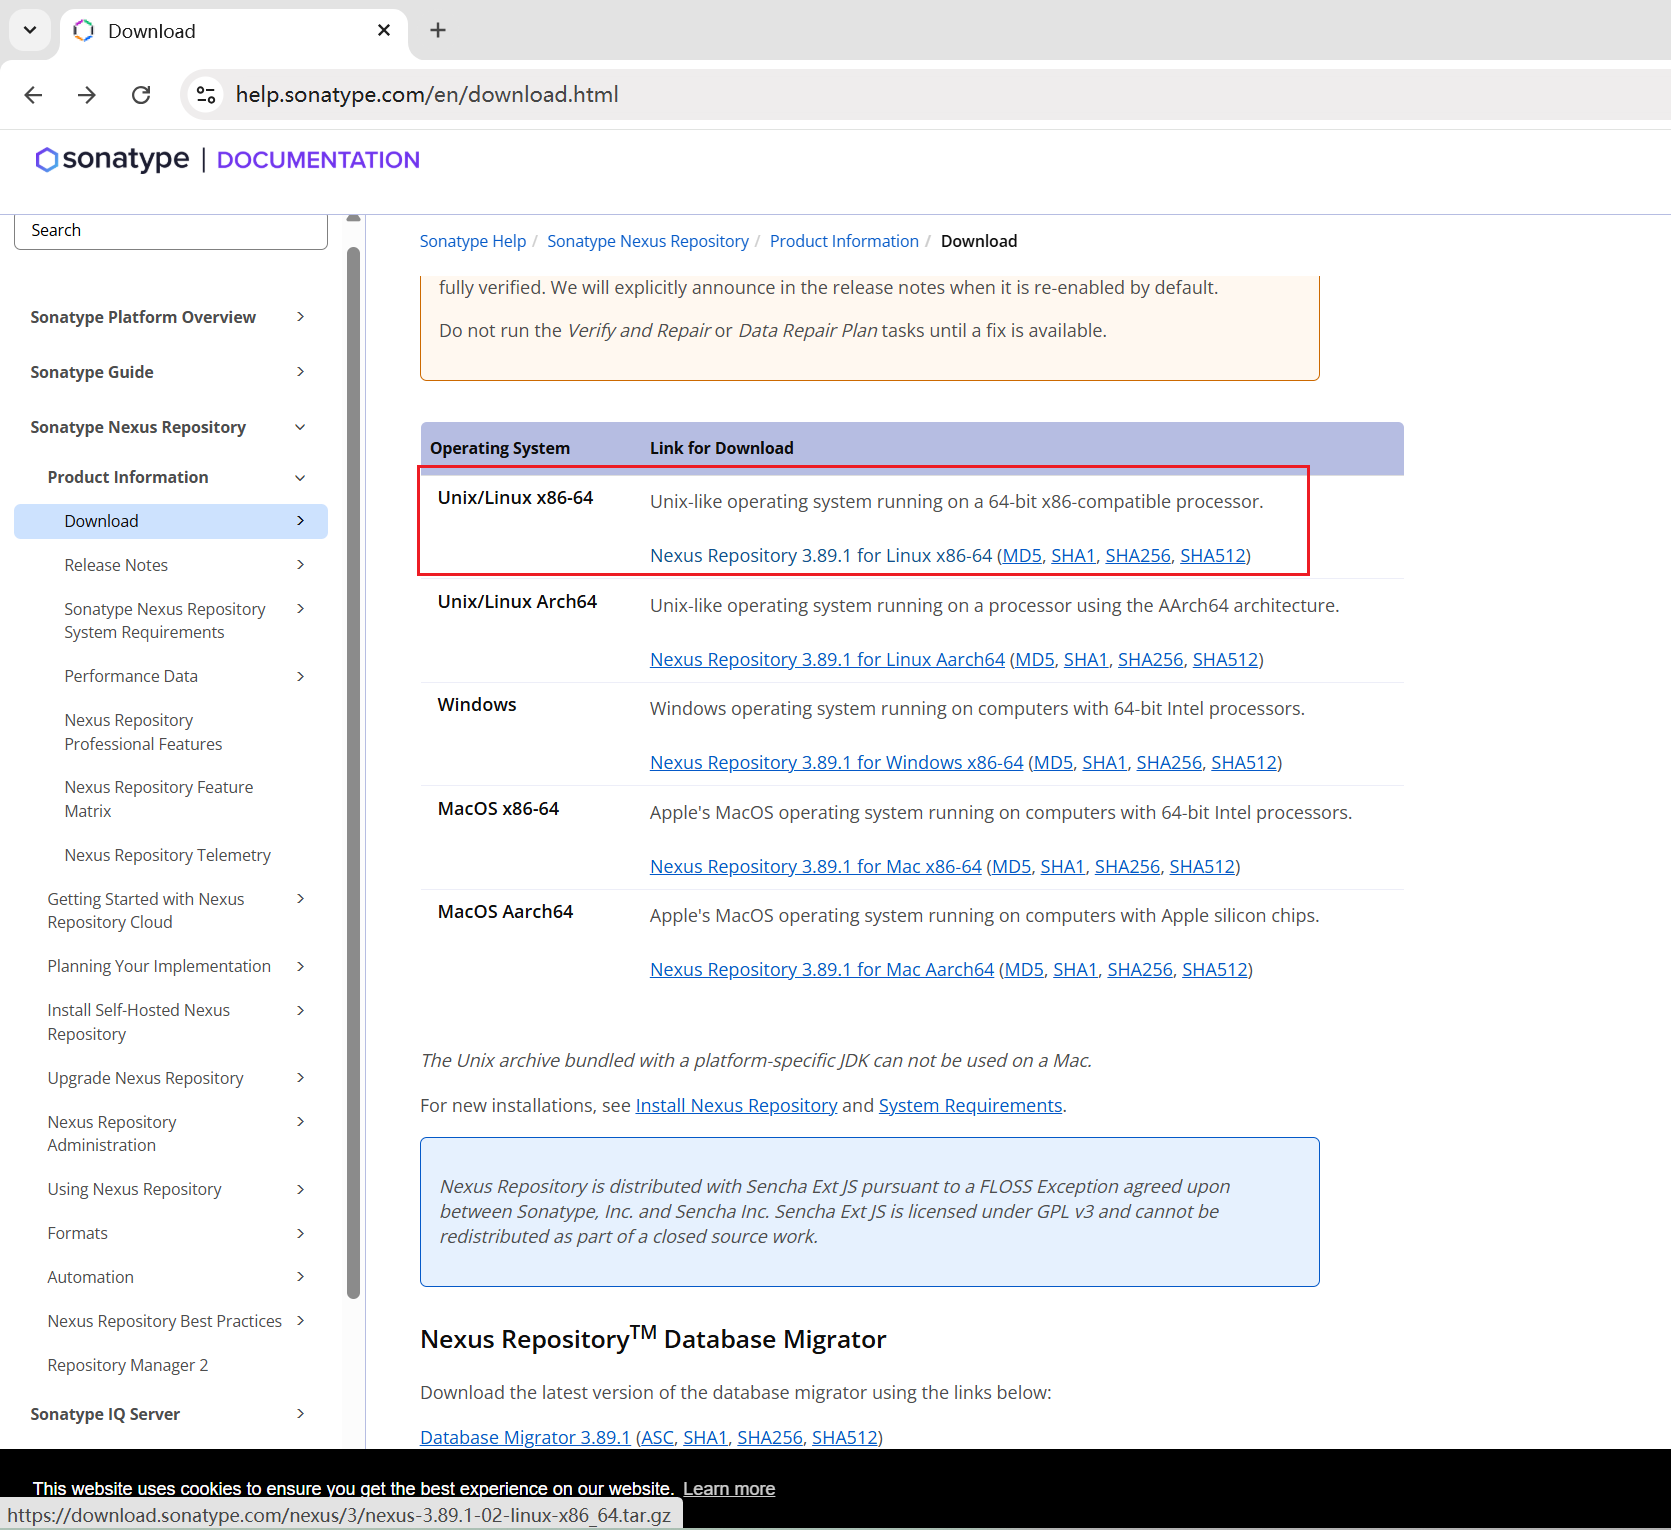Click the DOCUMENTATION header text

tap(318, 160)
